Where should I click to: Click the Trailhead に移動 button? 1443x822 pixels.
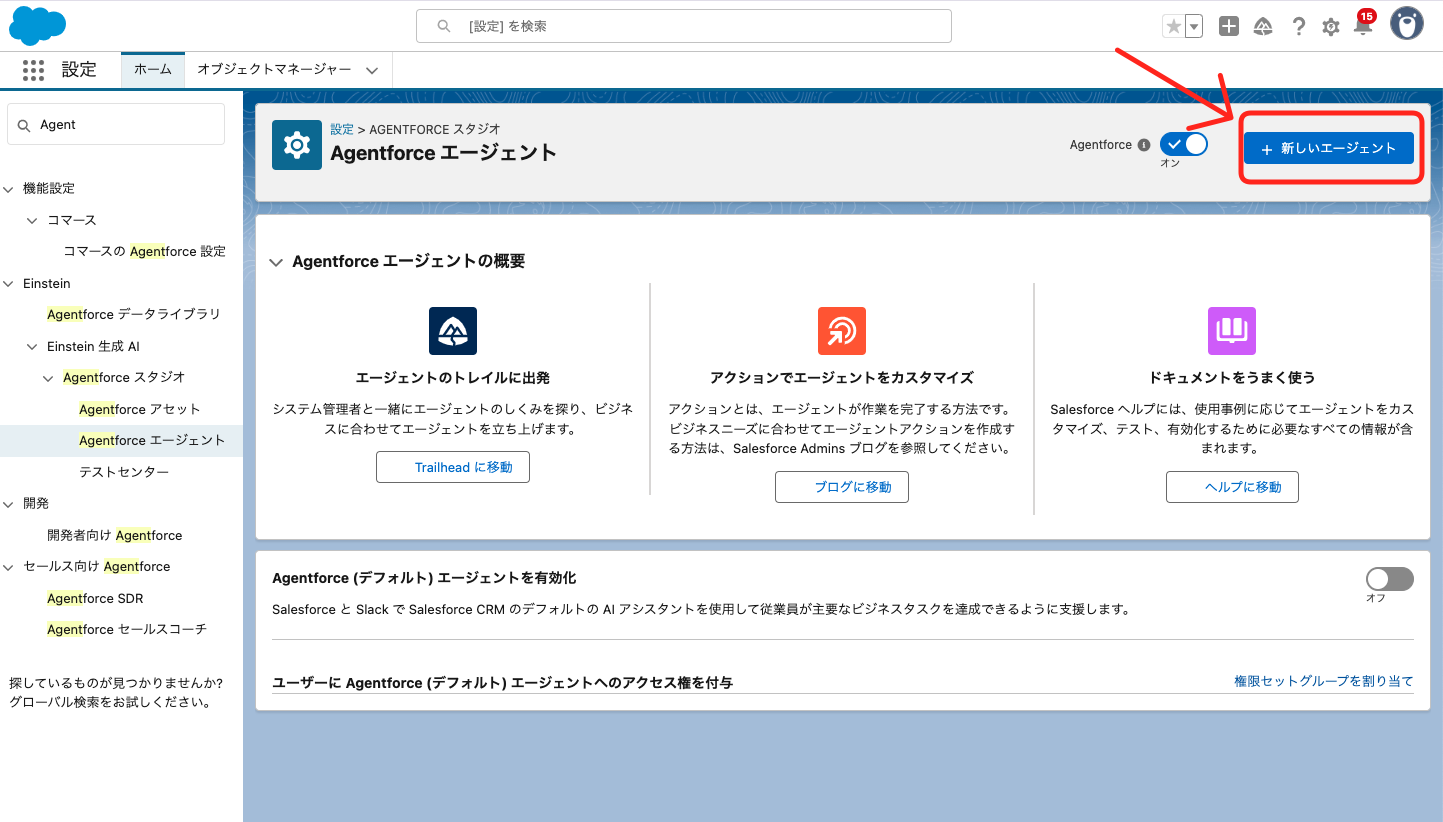(x=453, y=467)
